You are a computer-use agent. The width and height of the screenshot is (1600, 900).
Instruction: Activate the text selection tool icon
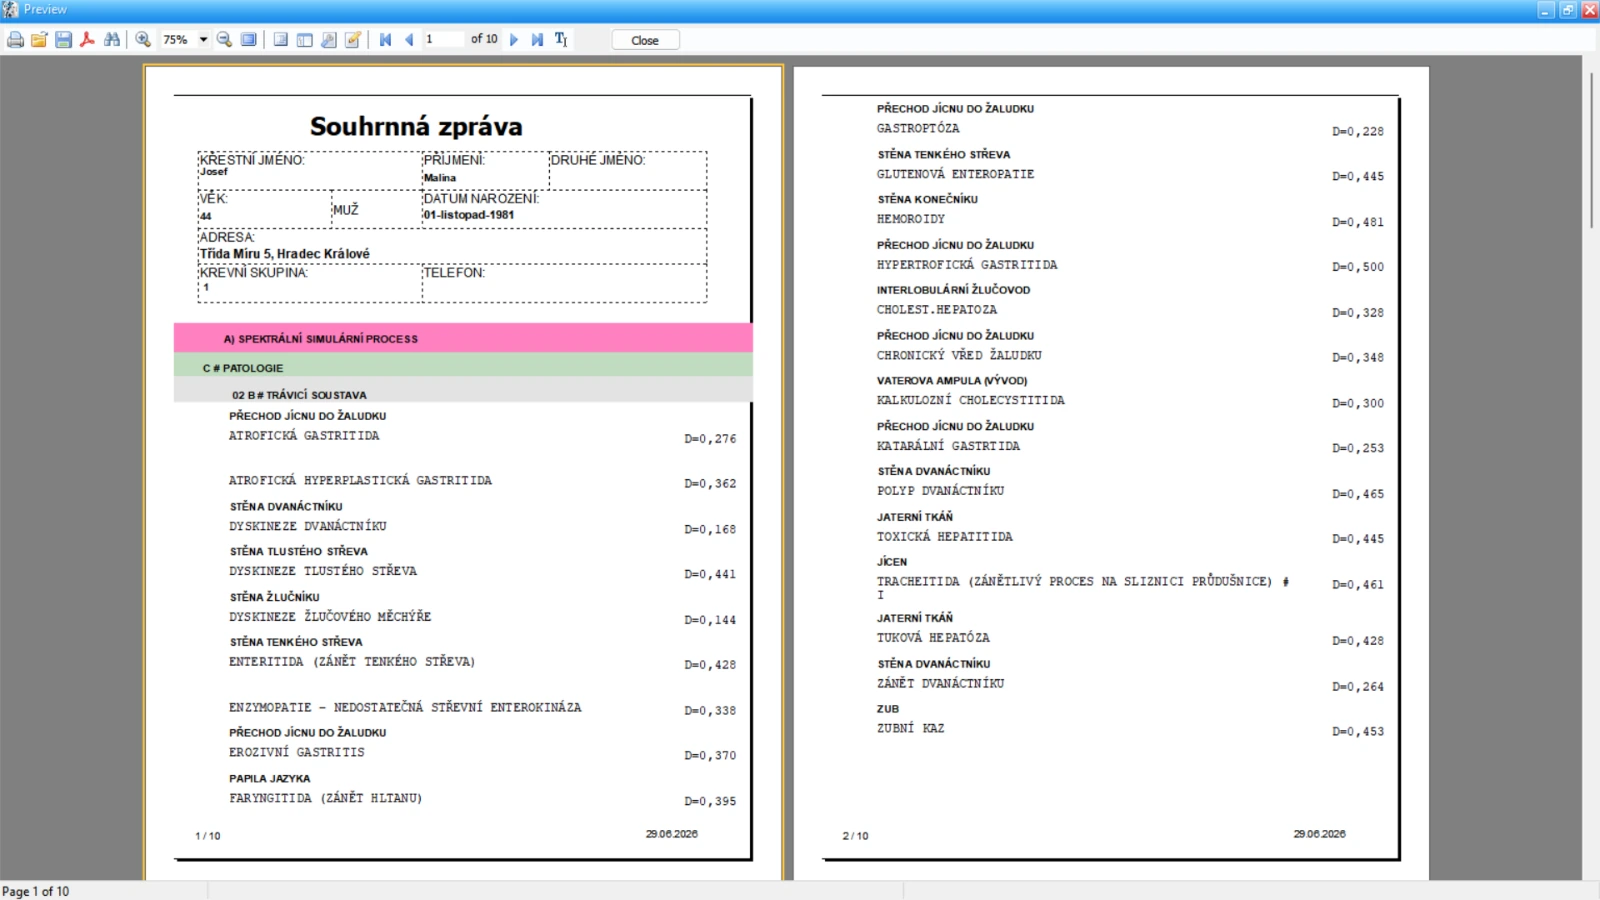point(561,40)
